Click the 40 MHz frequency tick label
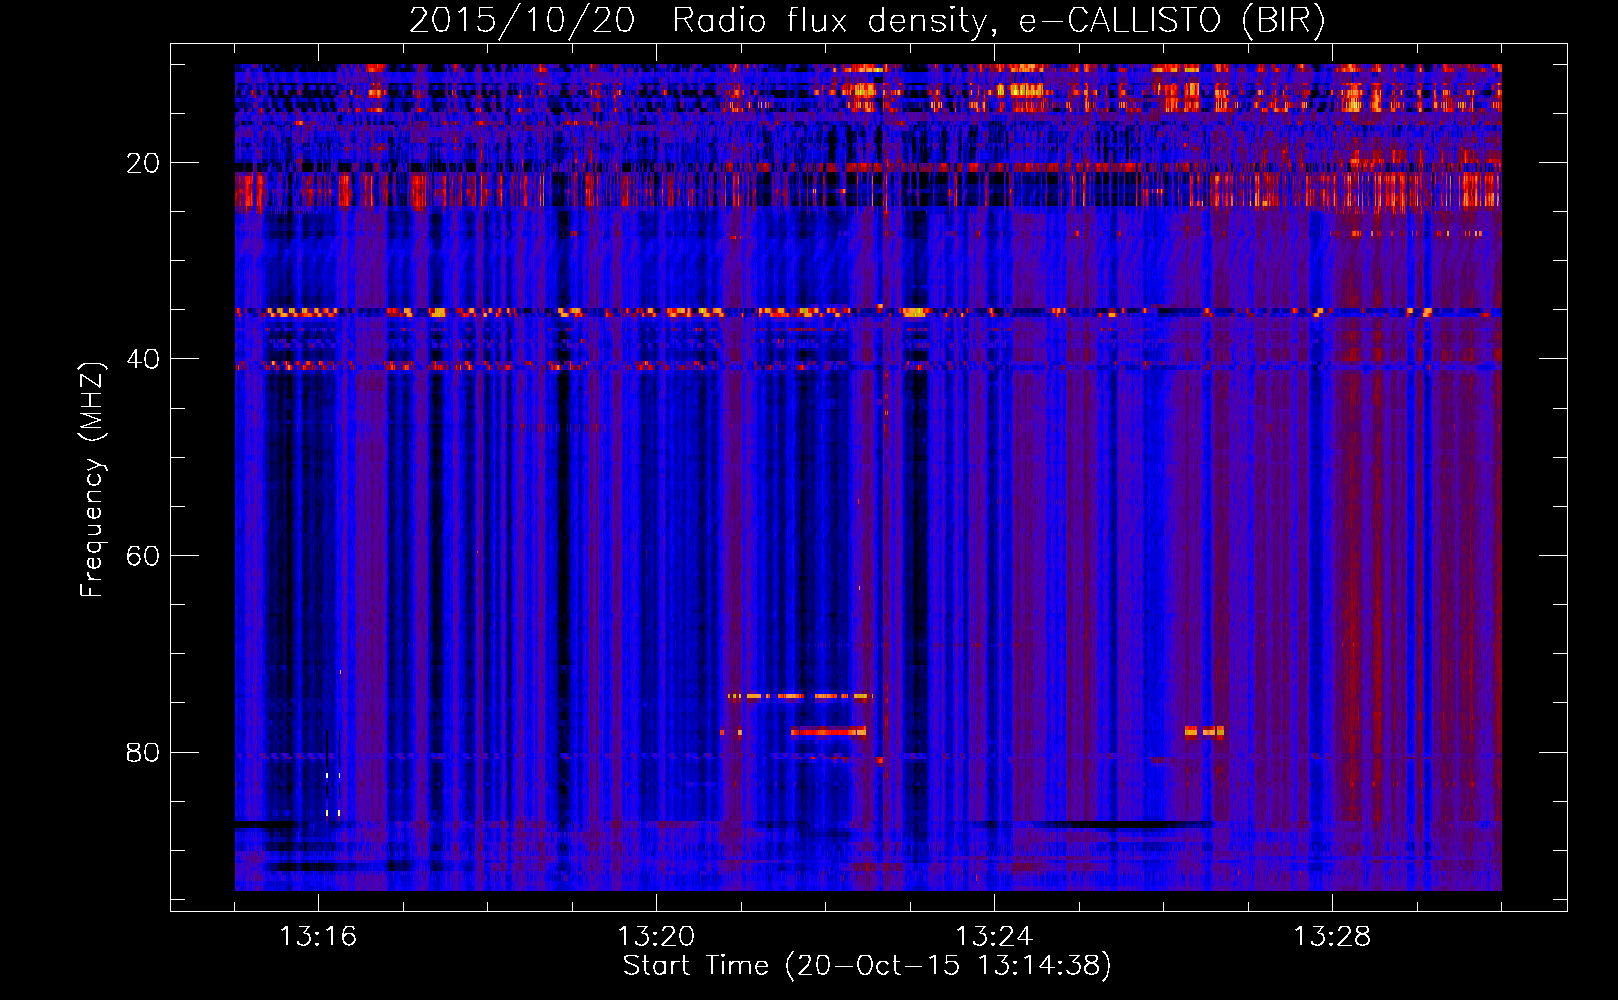Viewport: 1618px width, 1000px height. click(x=143, y=359)
